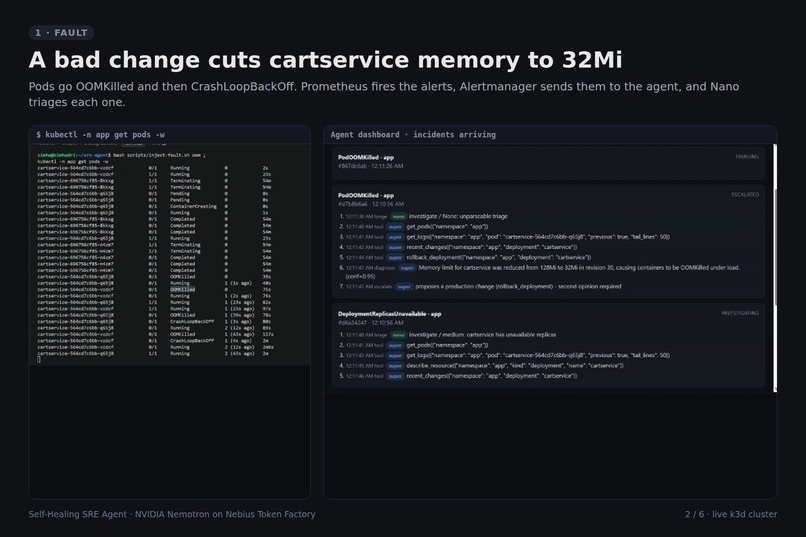The width and height of the screenshot is (806, 537).
Task: Click the INVESTIGATING status label
Action: tap(740, 313)
